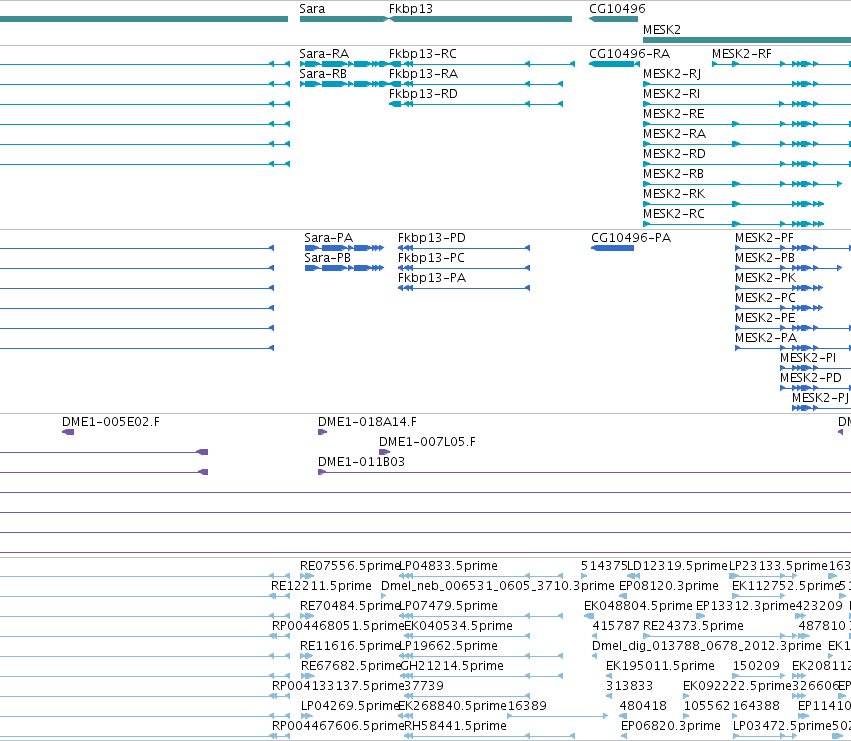Select EST EK195011.5prime
Viewport: 851px width, 741px height.
point(660,667)
